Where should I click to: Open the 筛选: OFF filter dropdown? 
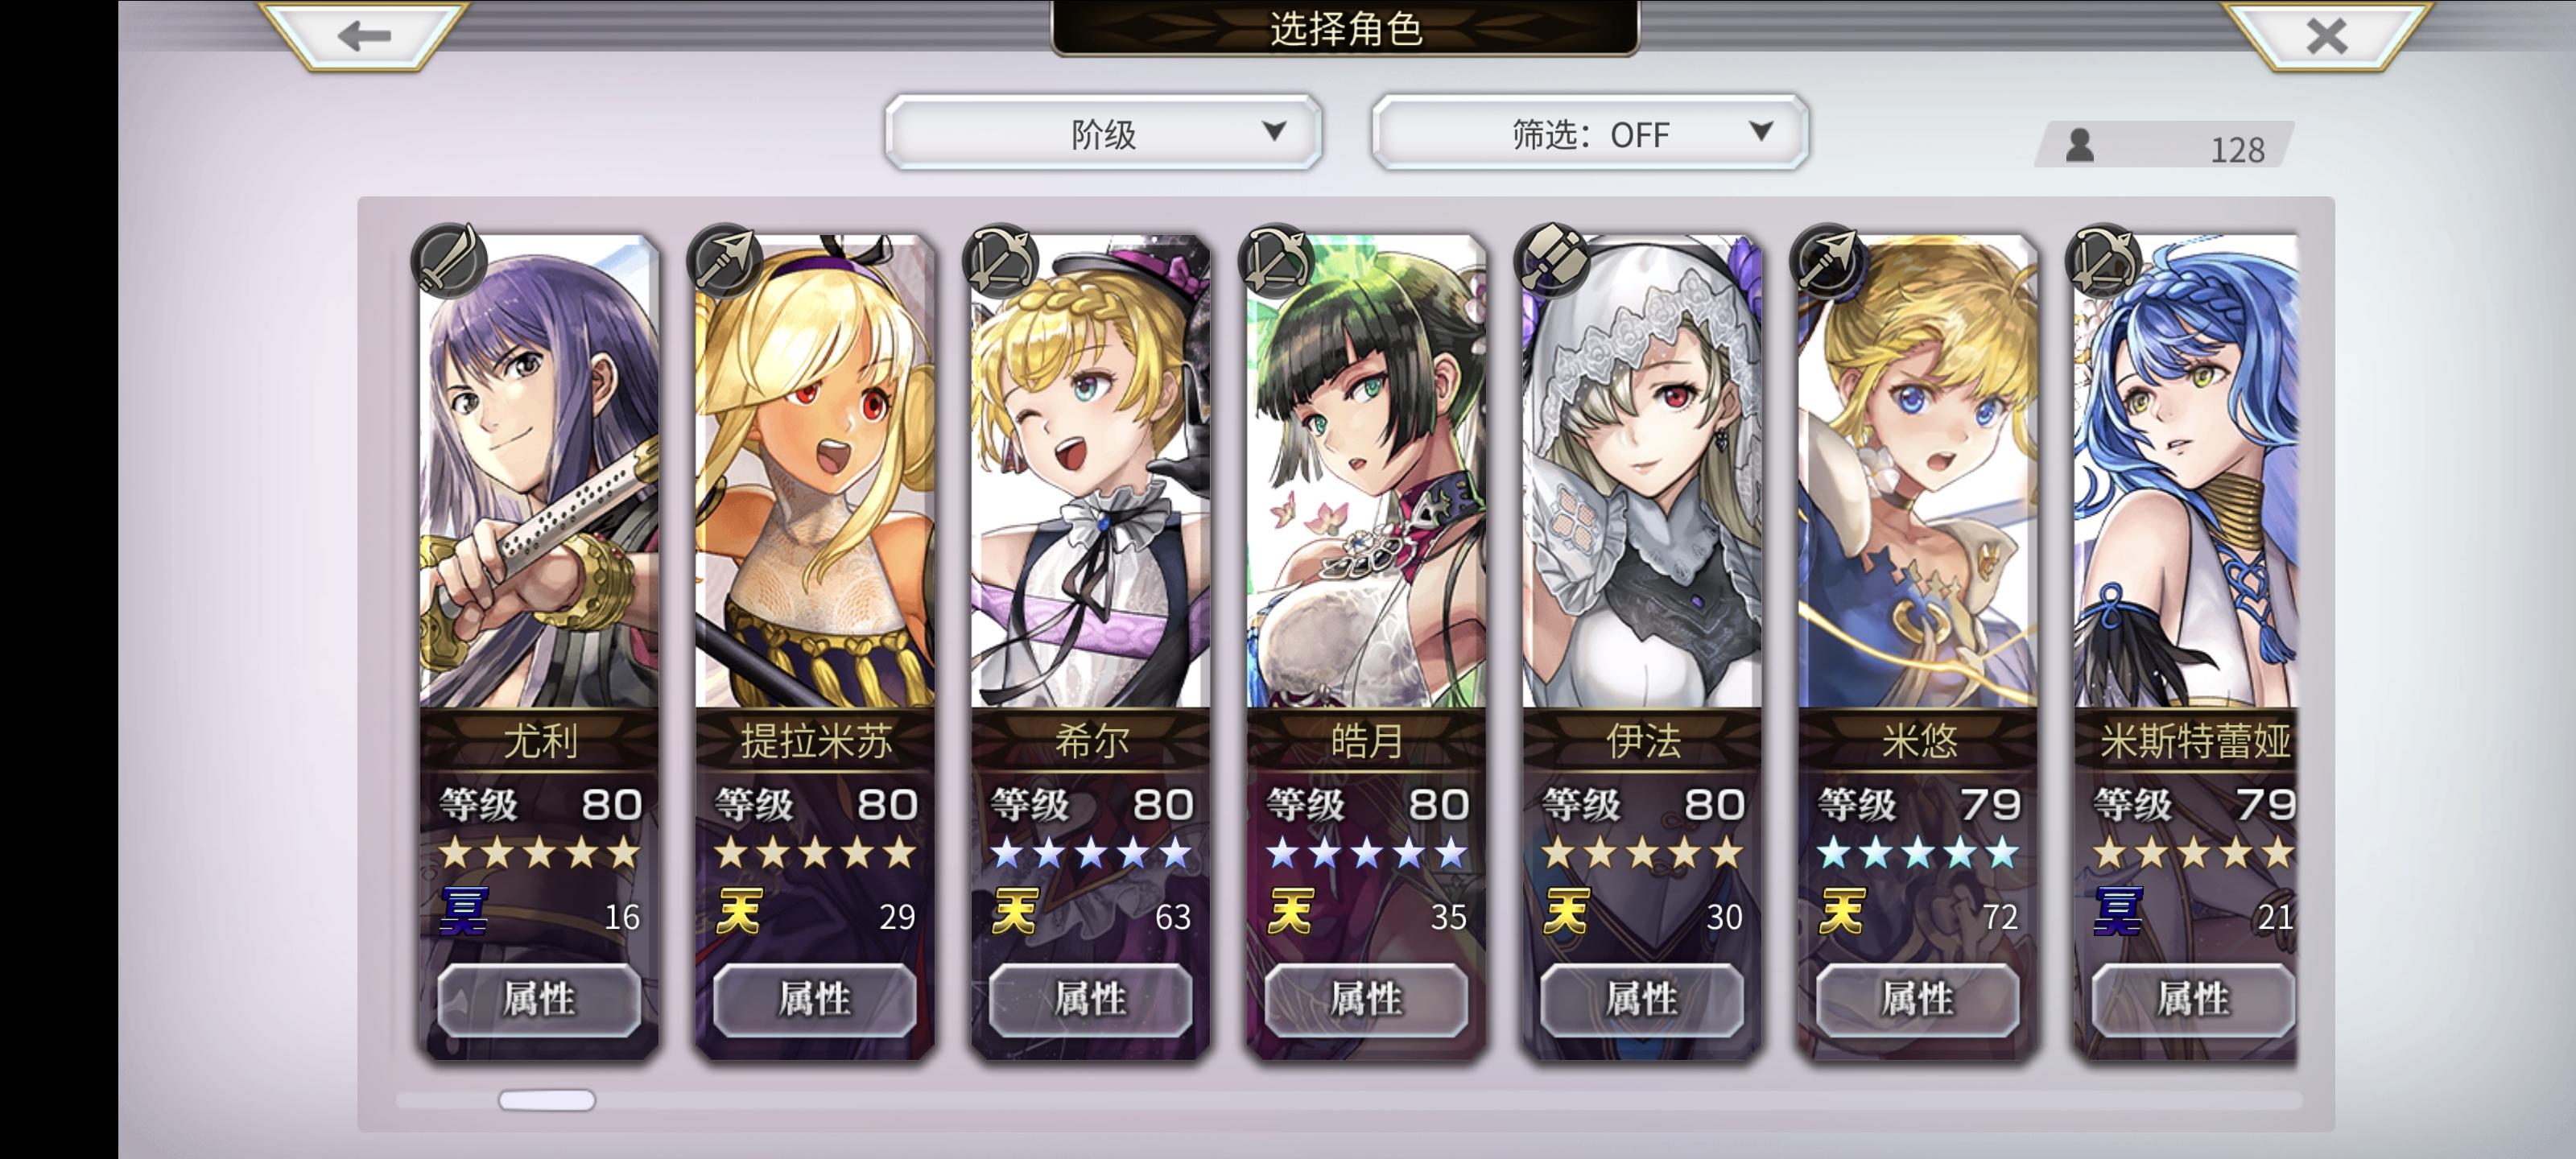tap(1590, 132)
